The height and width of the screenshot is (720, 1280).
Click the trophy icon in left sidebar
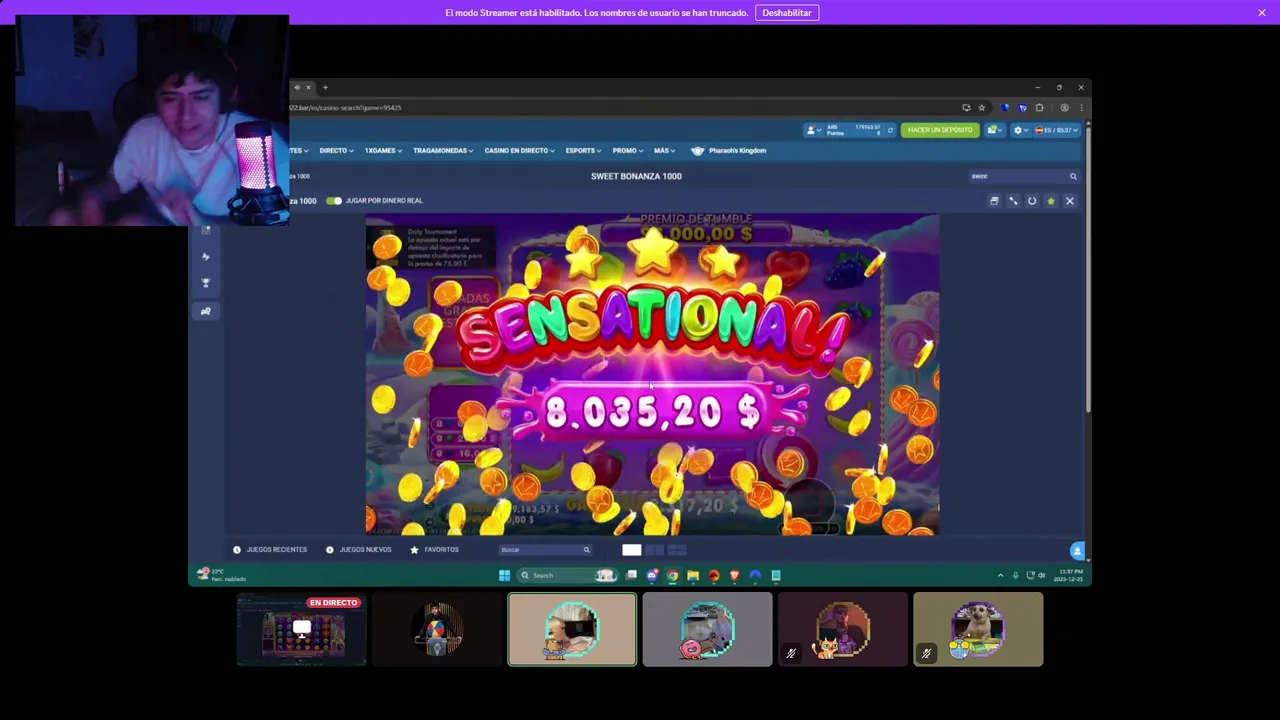pos(206,283)
